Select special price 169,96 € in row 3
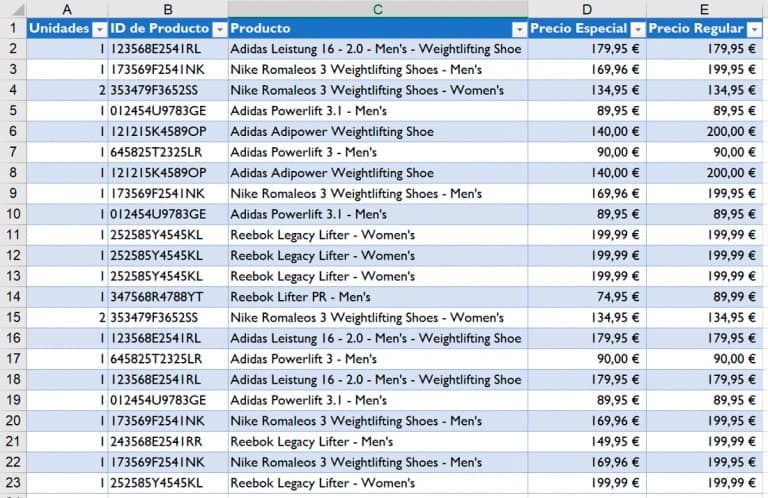Image resolution: width=768 pixels, height=498 pixels. coord(587,70)
